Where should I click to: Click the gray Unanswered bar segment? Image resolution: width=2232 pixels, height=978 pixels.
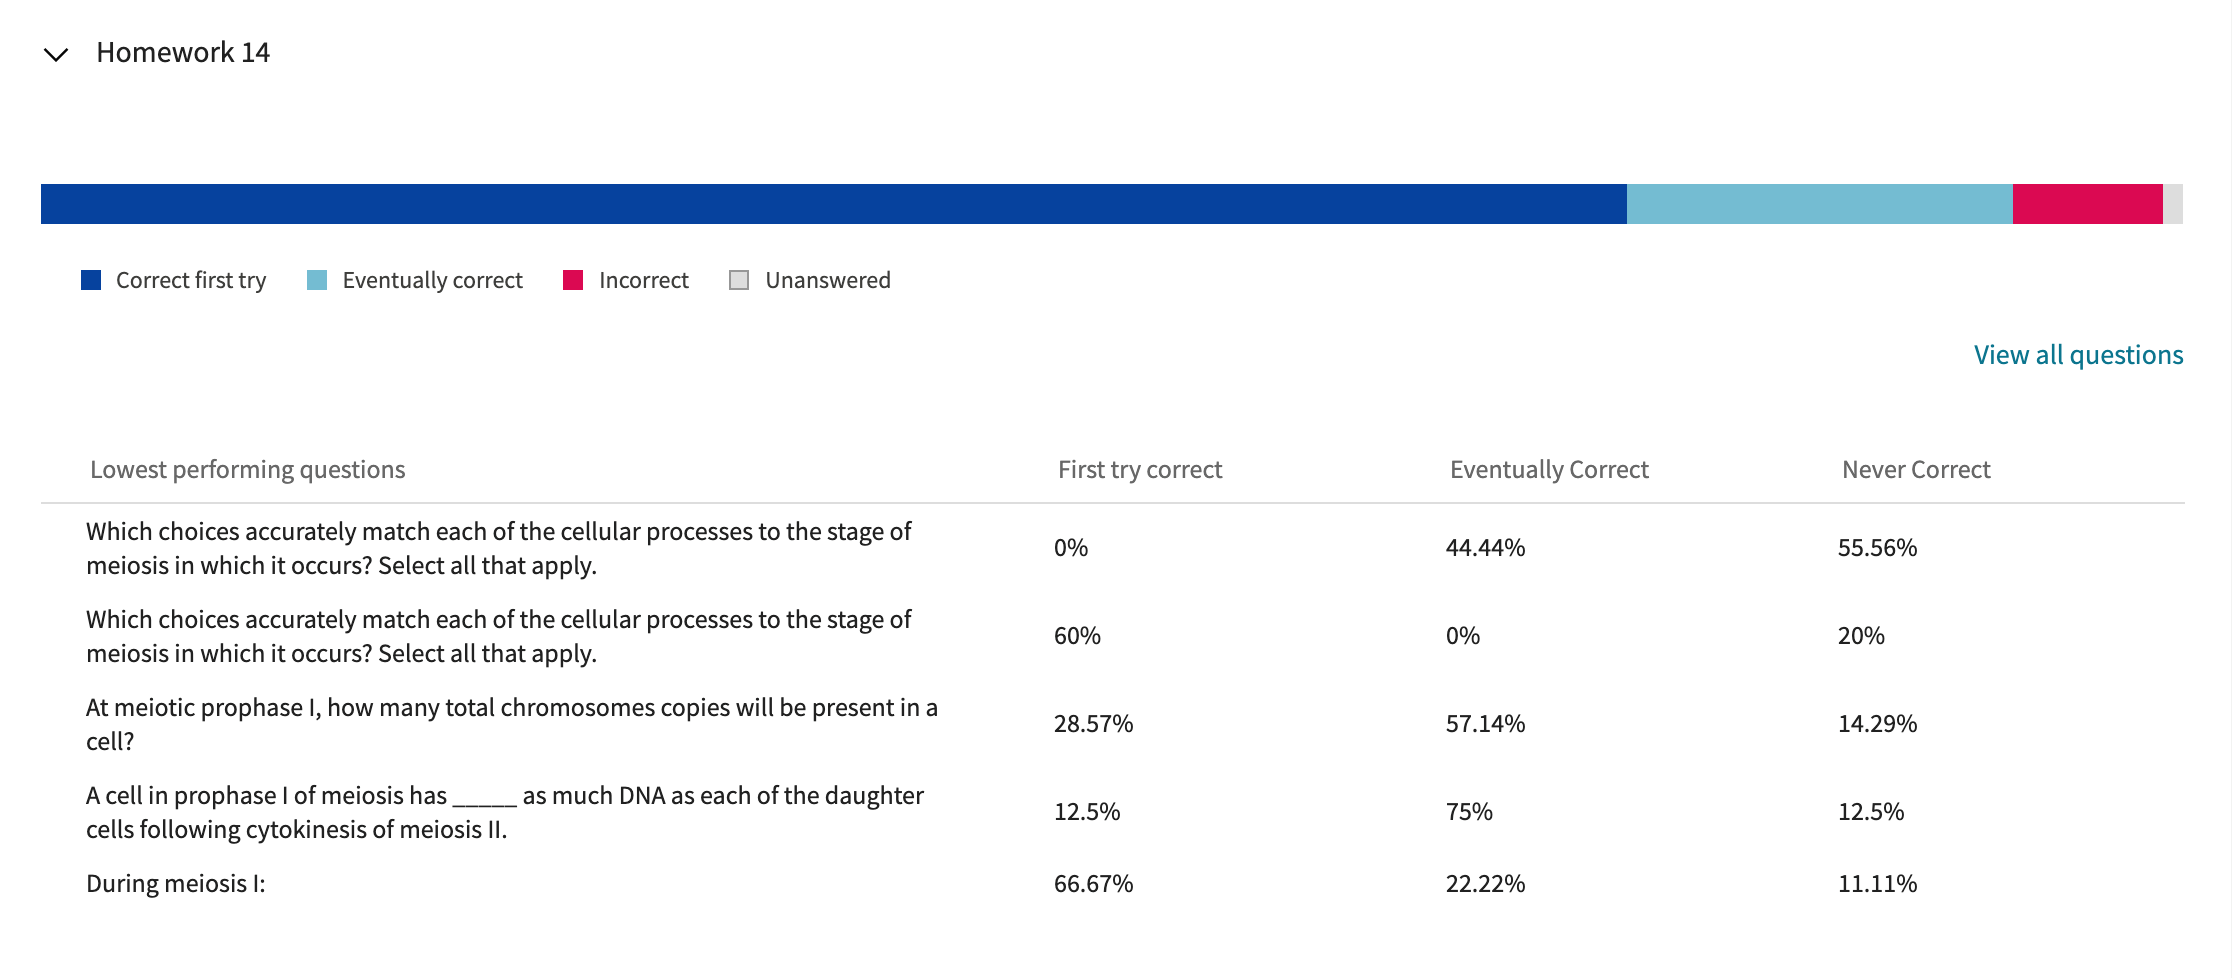(2173, 204)
